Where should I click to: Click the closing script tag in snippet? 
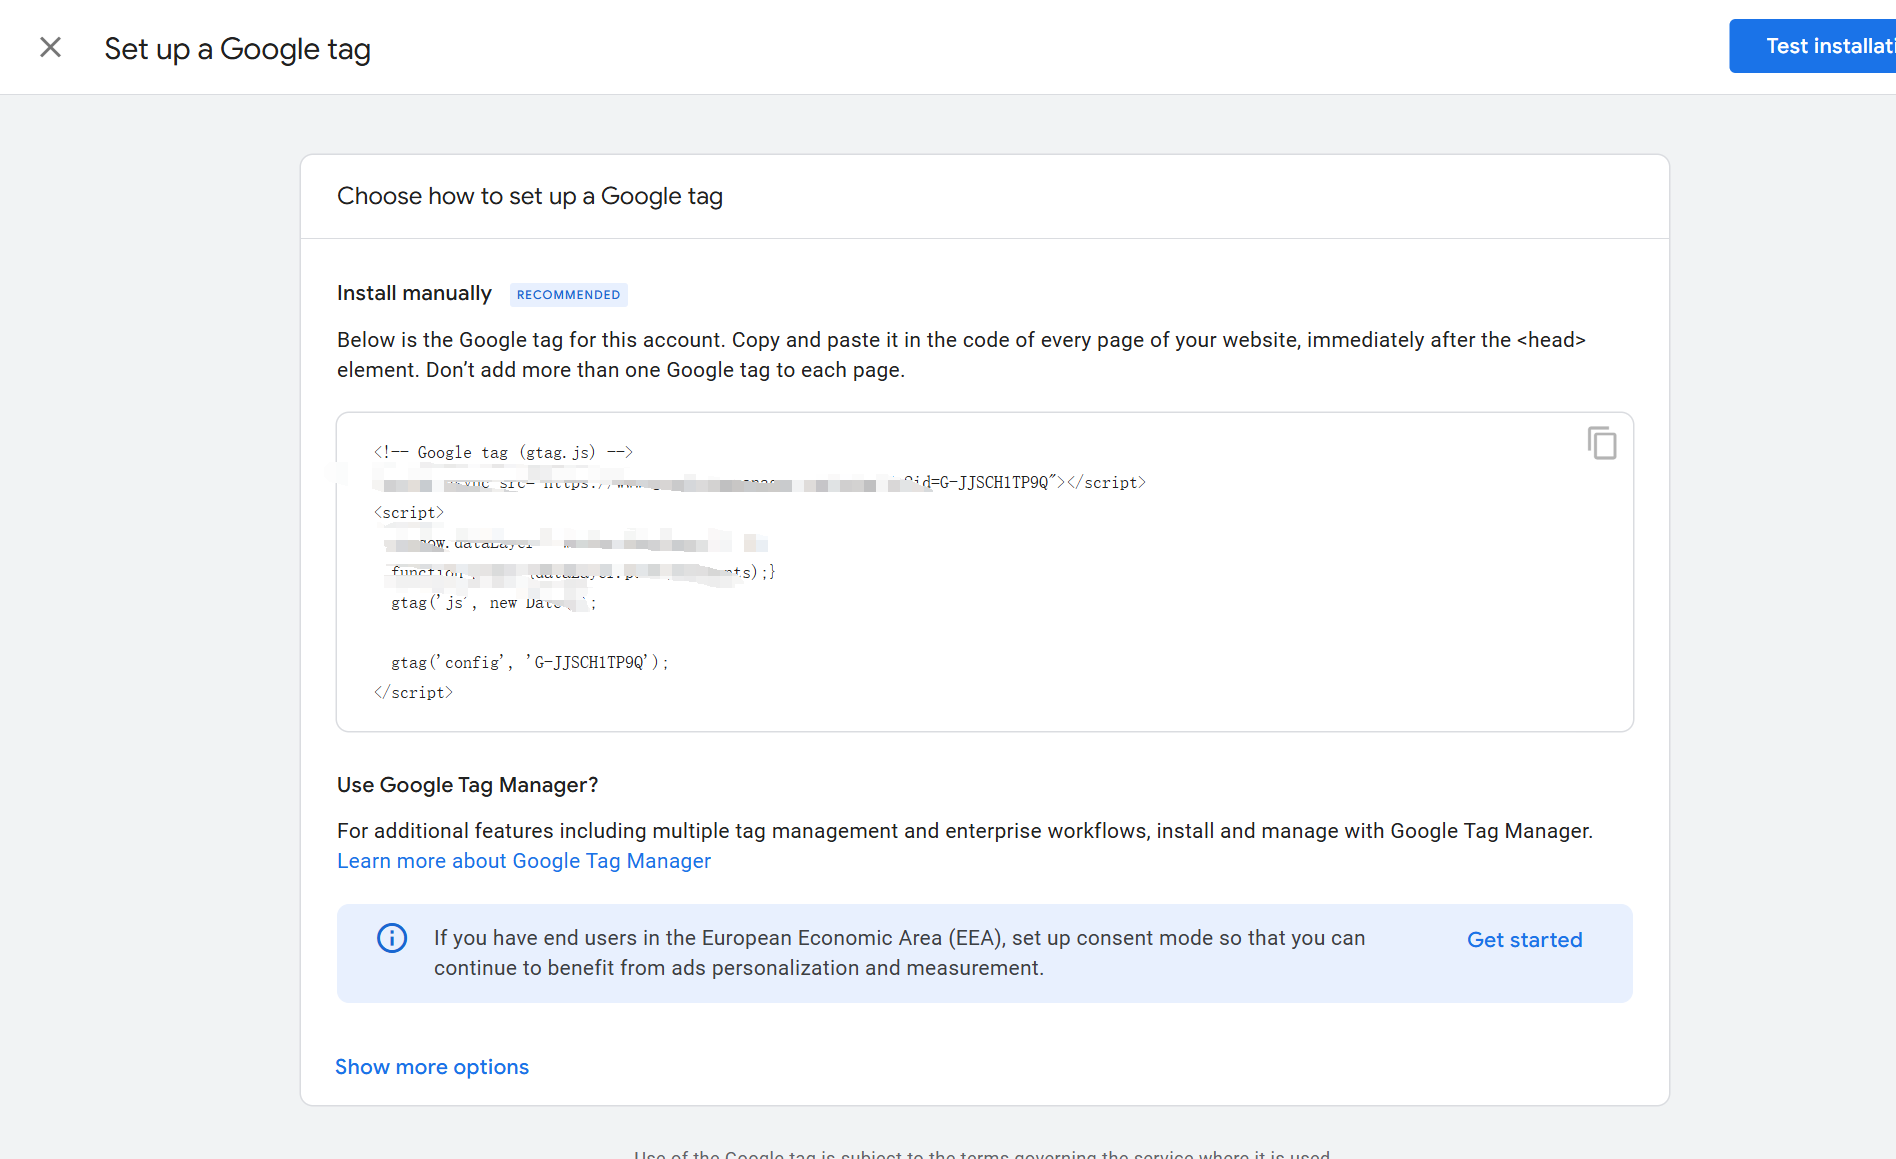click(413, 692)
